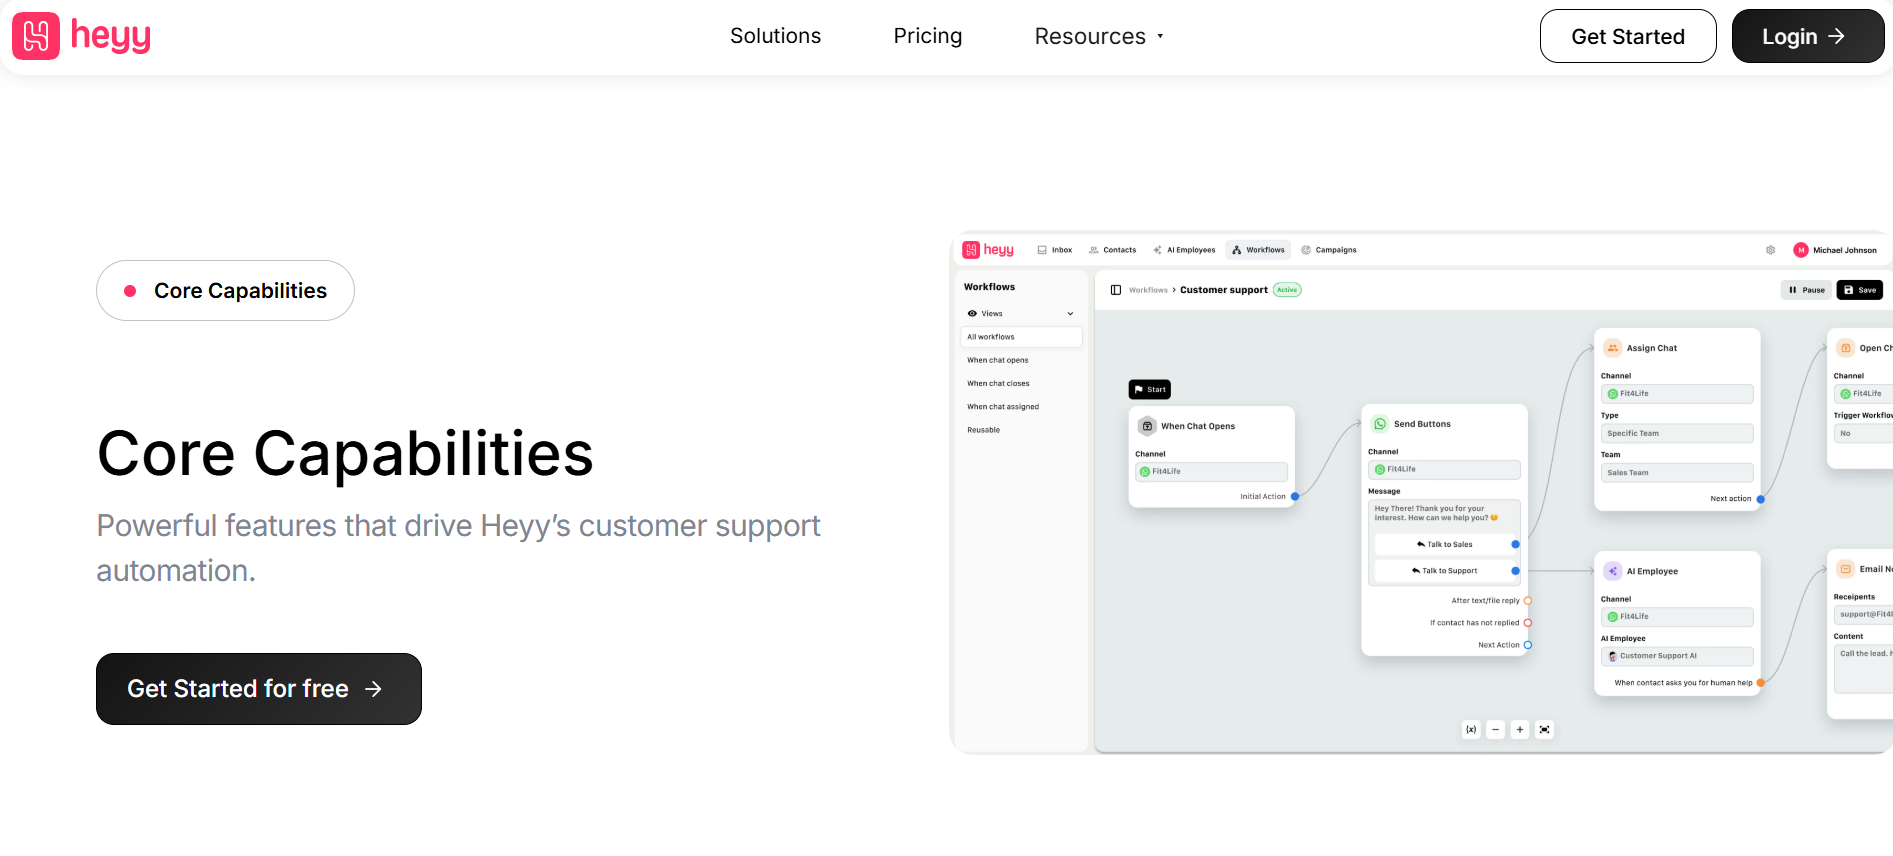The width and height of the screenshot is (1893, 856).
Task: Pause the Customer support workflow
Action: (x=1806, y=290)
